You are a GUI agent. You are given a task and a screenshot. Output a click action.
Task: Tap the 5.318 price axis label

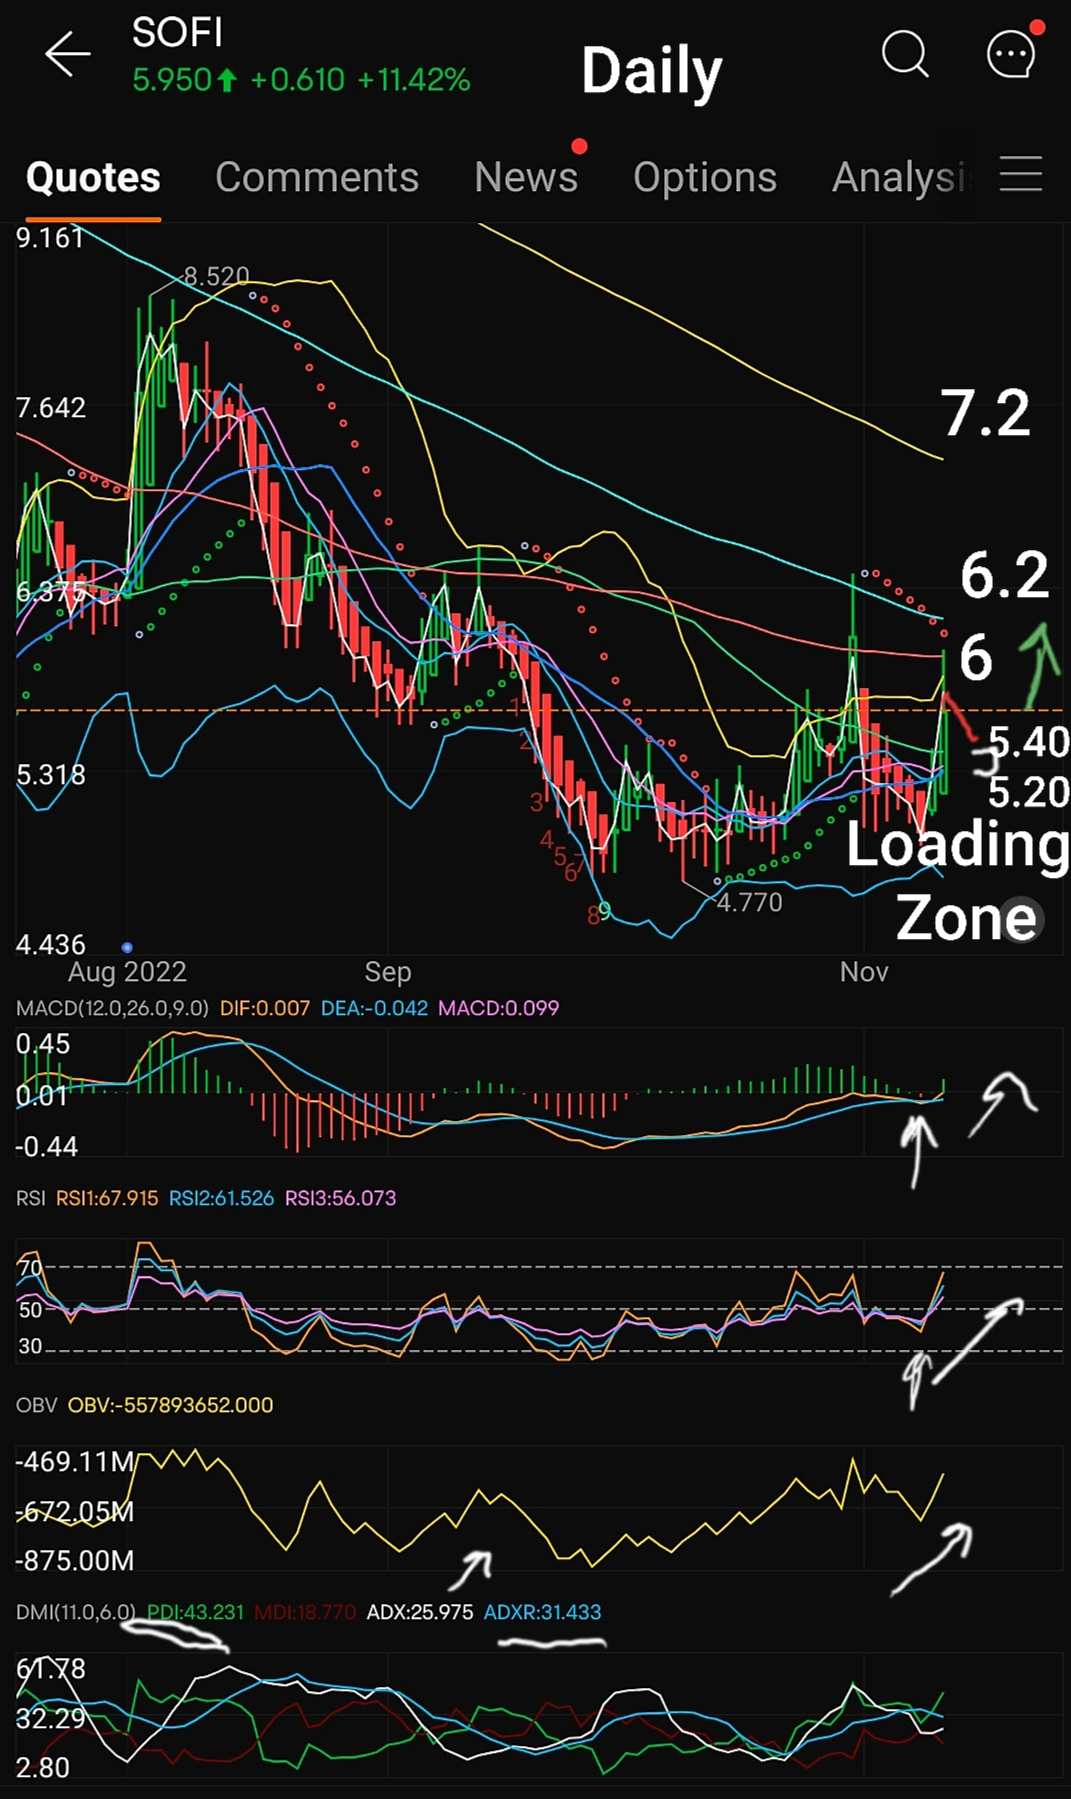pyautogui.click(x=51, y=775)
